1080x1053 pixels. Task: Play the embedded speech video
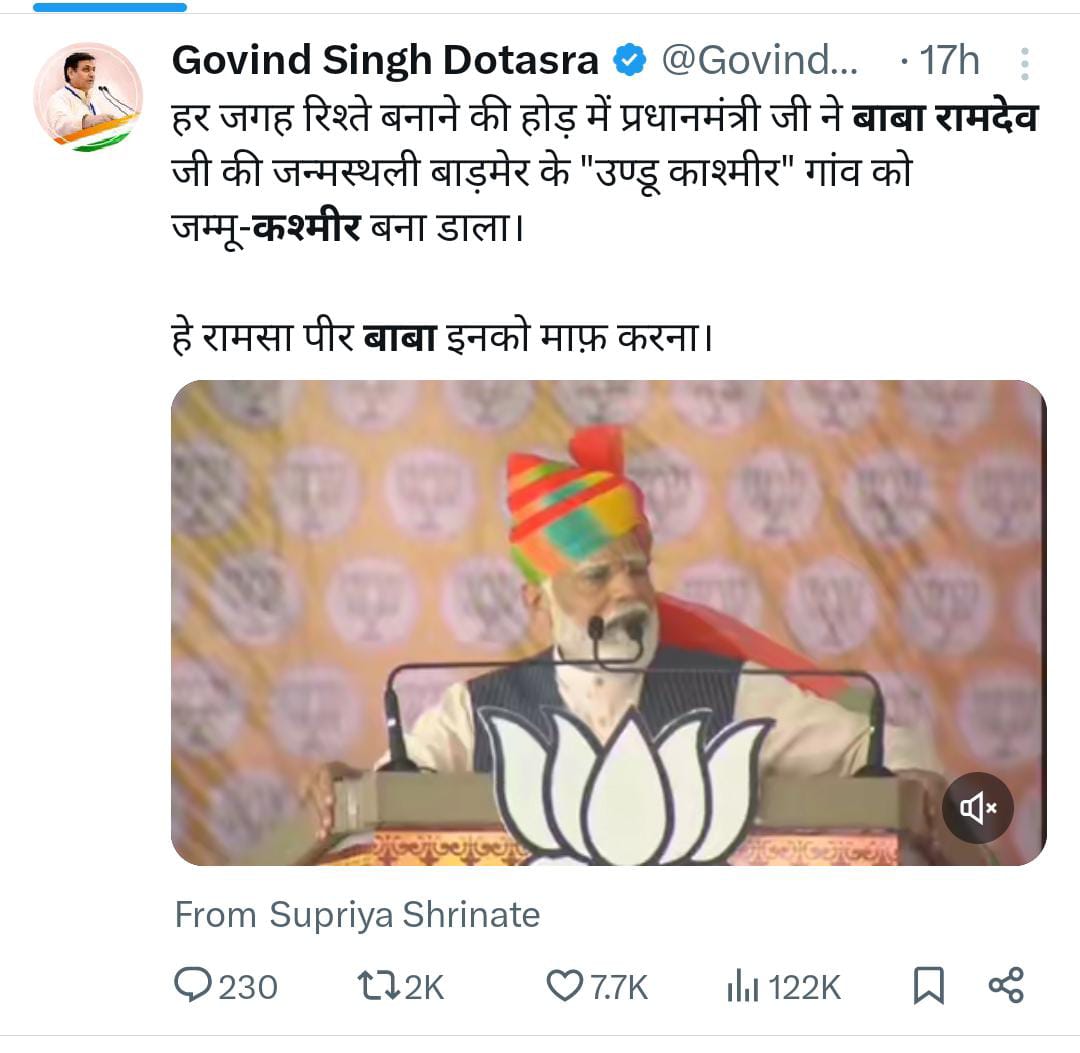608,622
